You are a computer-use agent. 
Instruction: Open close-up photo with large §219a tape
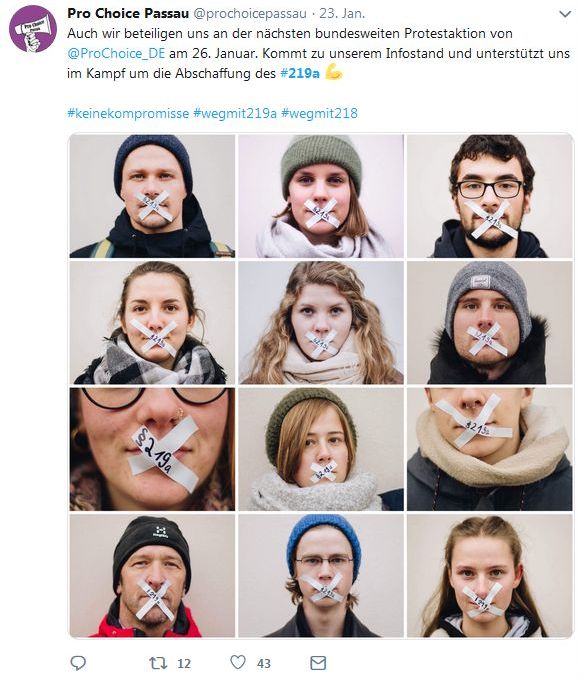click(152, 449)
